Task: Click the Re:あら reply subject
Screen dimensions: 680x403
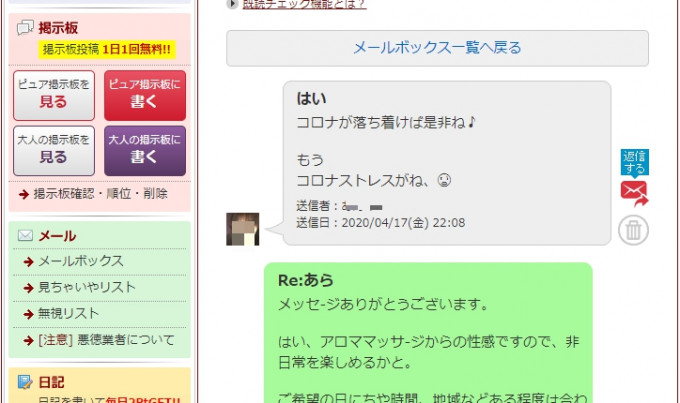Action: pos(306,280)
